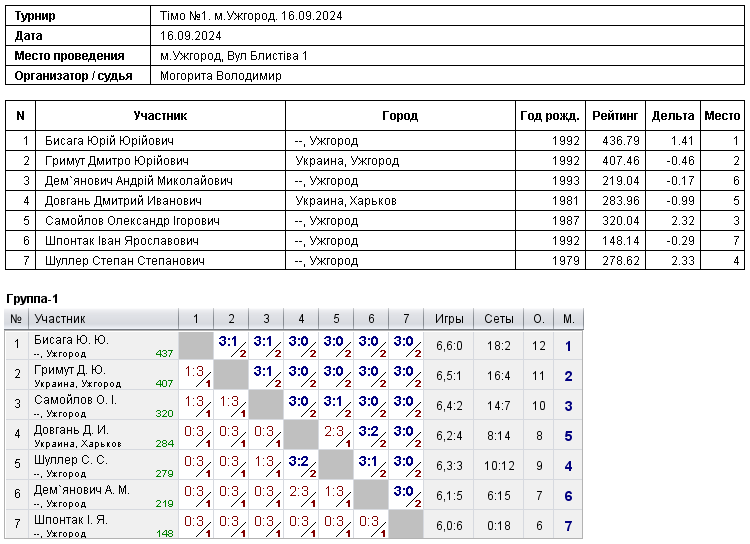The width and height of the screenshot is (750, 544).
Task: Click sets total 6:15
Action: point(499,496)
